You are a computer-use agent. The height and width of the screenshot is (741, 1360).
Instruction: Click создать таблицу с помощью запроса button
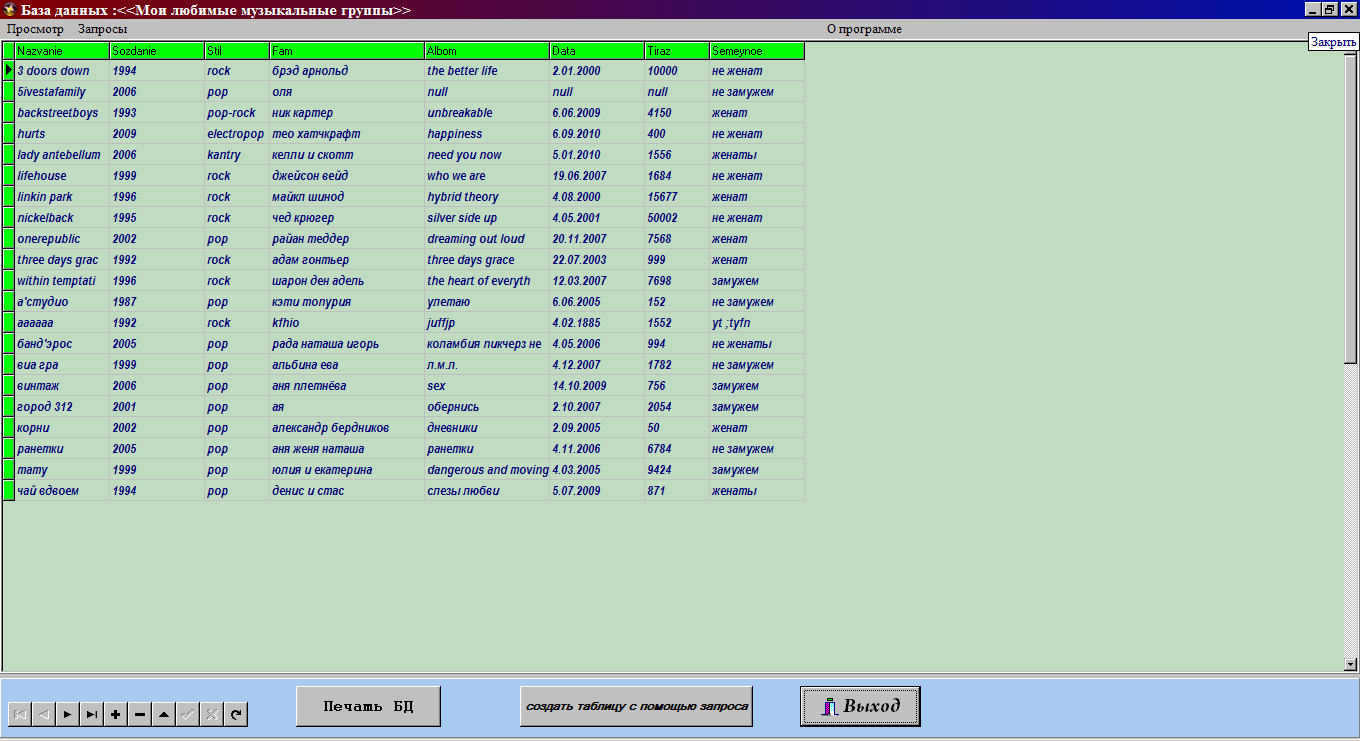pyautogui.click(x=636, y=706)
